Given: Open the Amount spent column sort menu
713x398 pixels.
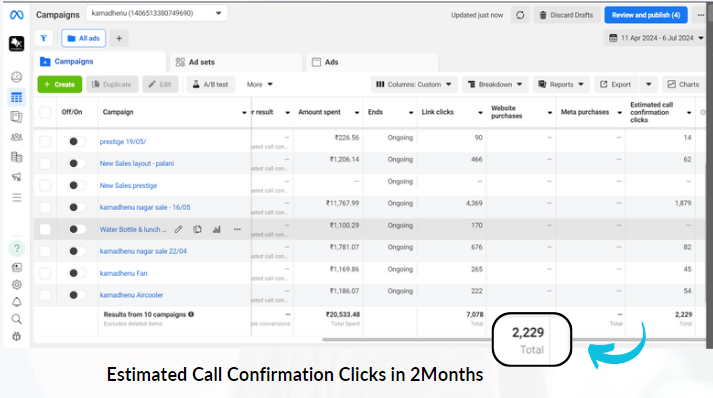Looking at the screenshot, I should [x=357, y=112].
